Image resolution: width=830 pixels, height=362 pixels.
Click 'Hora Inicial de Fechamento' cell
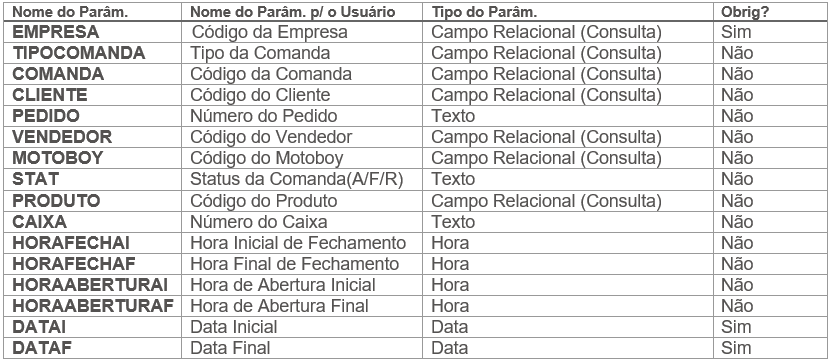pos(298,242)
